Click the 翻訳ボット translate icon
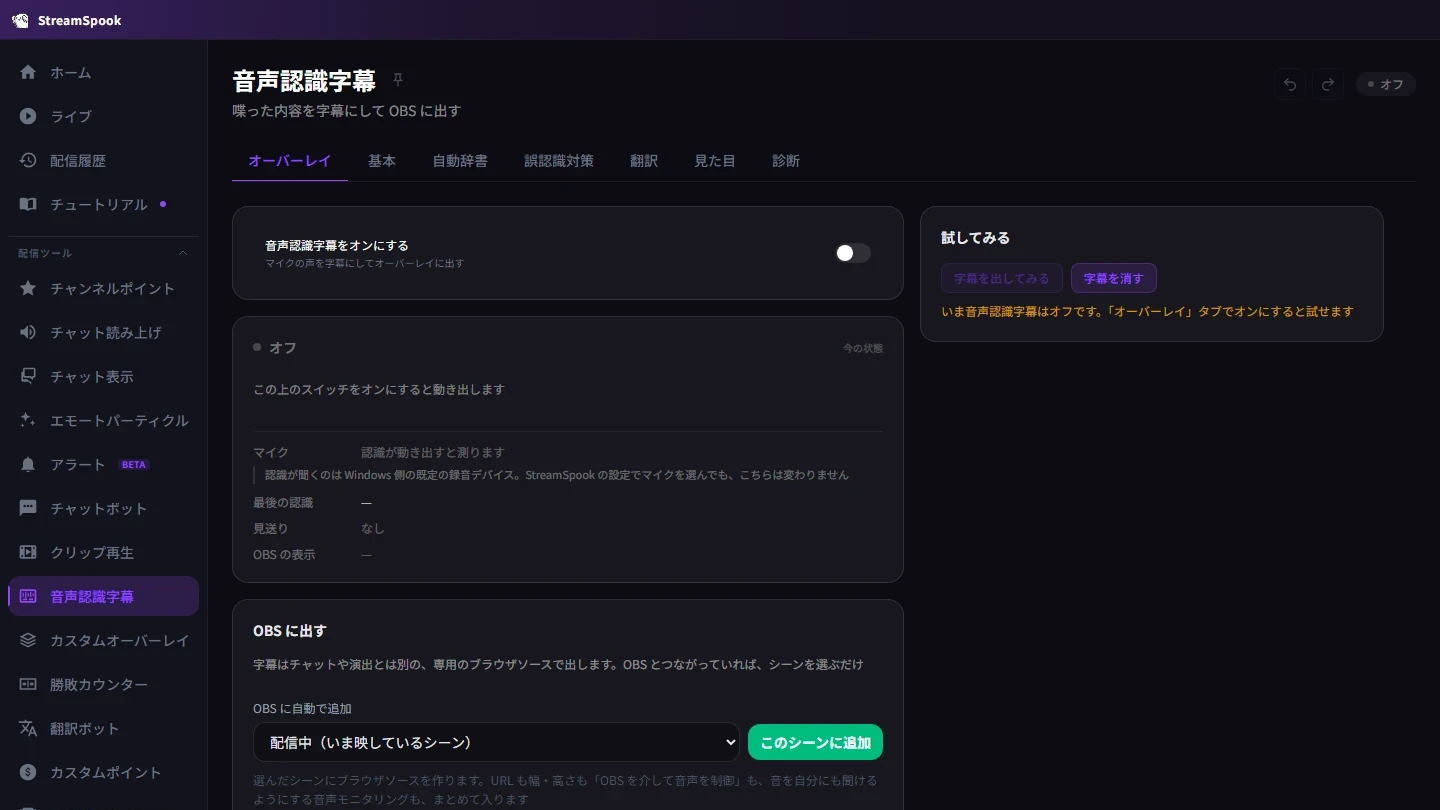The width and height of the screenshot is (1440, 810). pyautogui.click(x=28, y=728)
